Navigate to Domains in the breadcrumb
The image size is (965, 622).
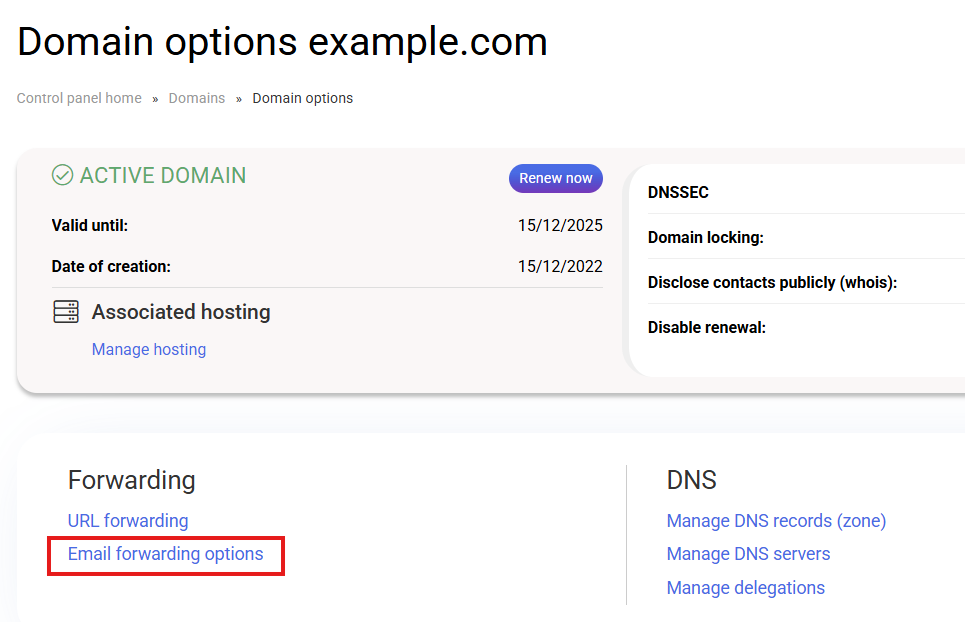(196, 98)
